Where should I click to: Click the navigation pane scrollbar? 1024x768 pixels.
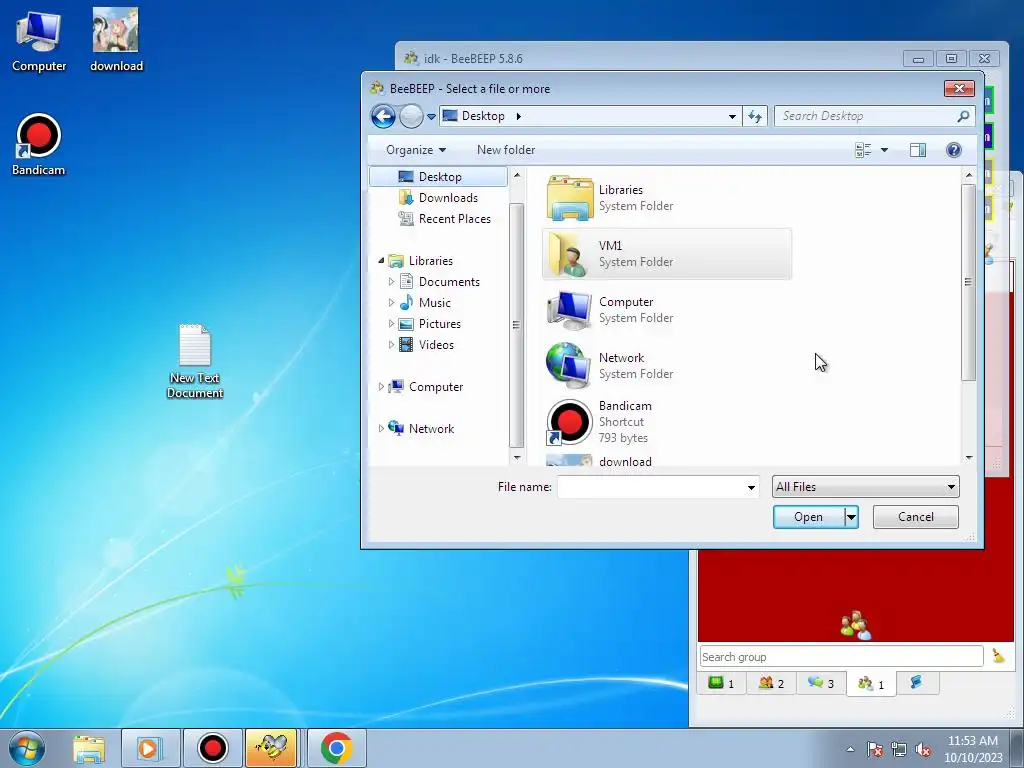(517, 325)
